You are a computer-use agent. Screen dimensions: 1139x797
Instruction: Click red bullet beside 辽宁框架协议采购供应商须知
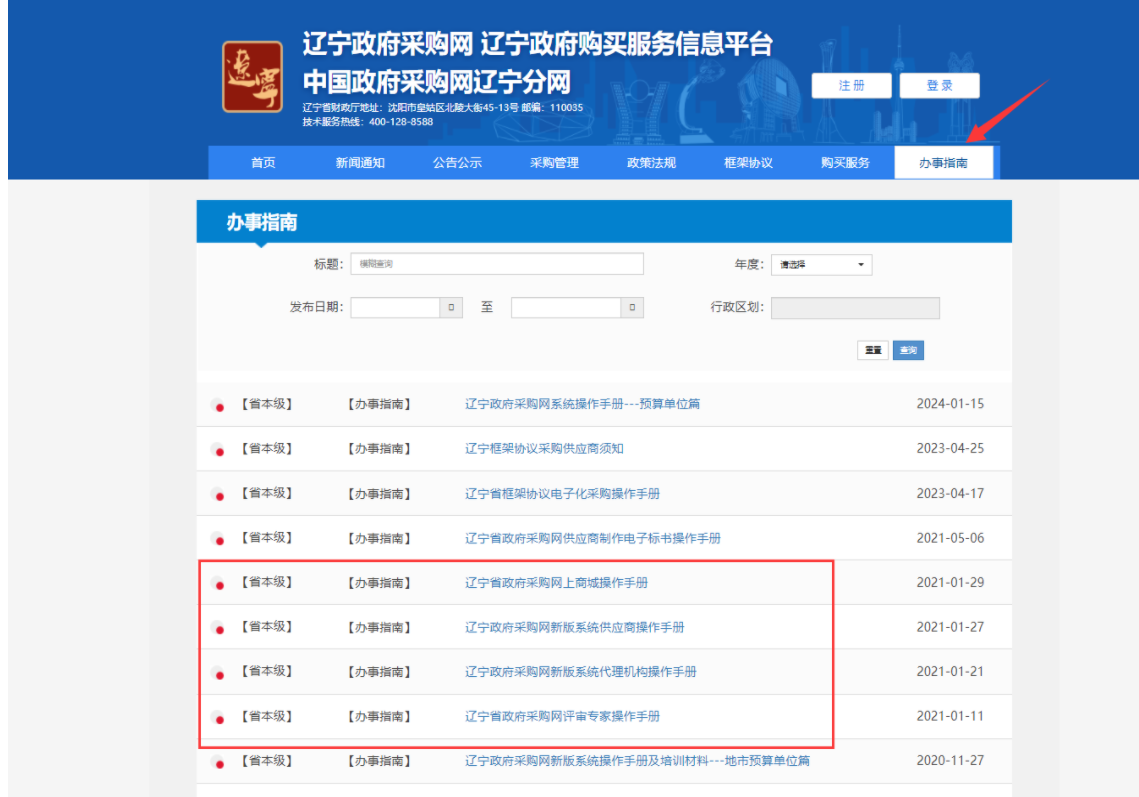pos(219,451)
